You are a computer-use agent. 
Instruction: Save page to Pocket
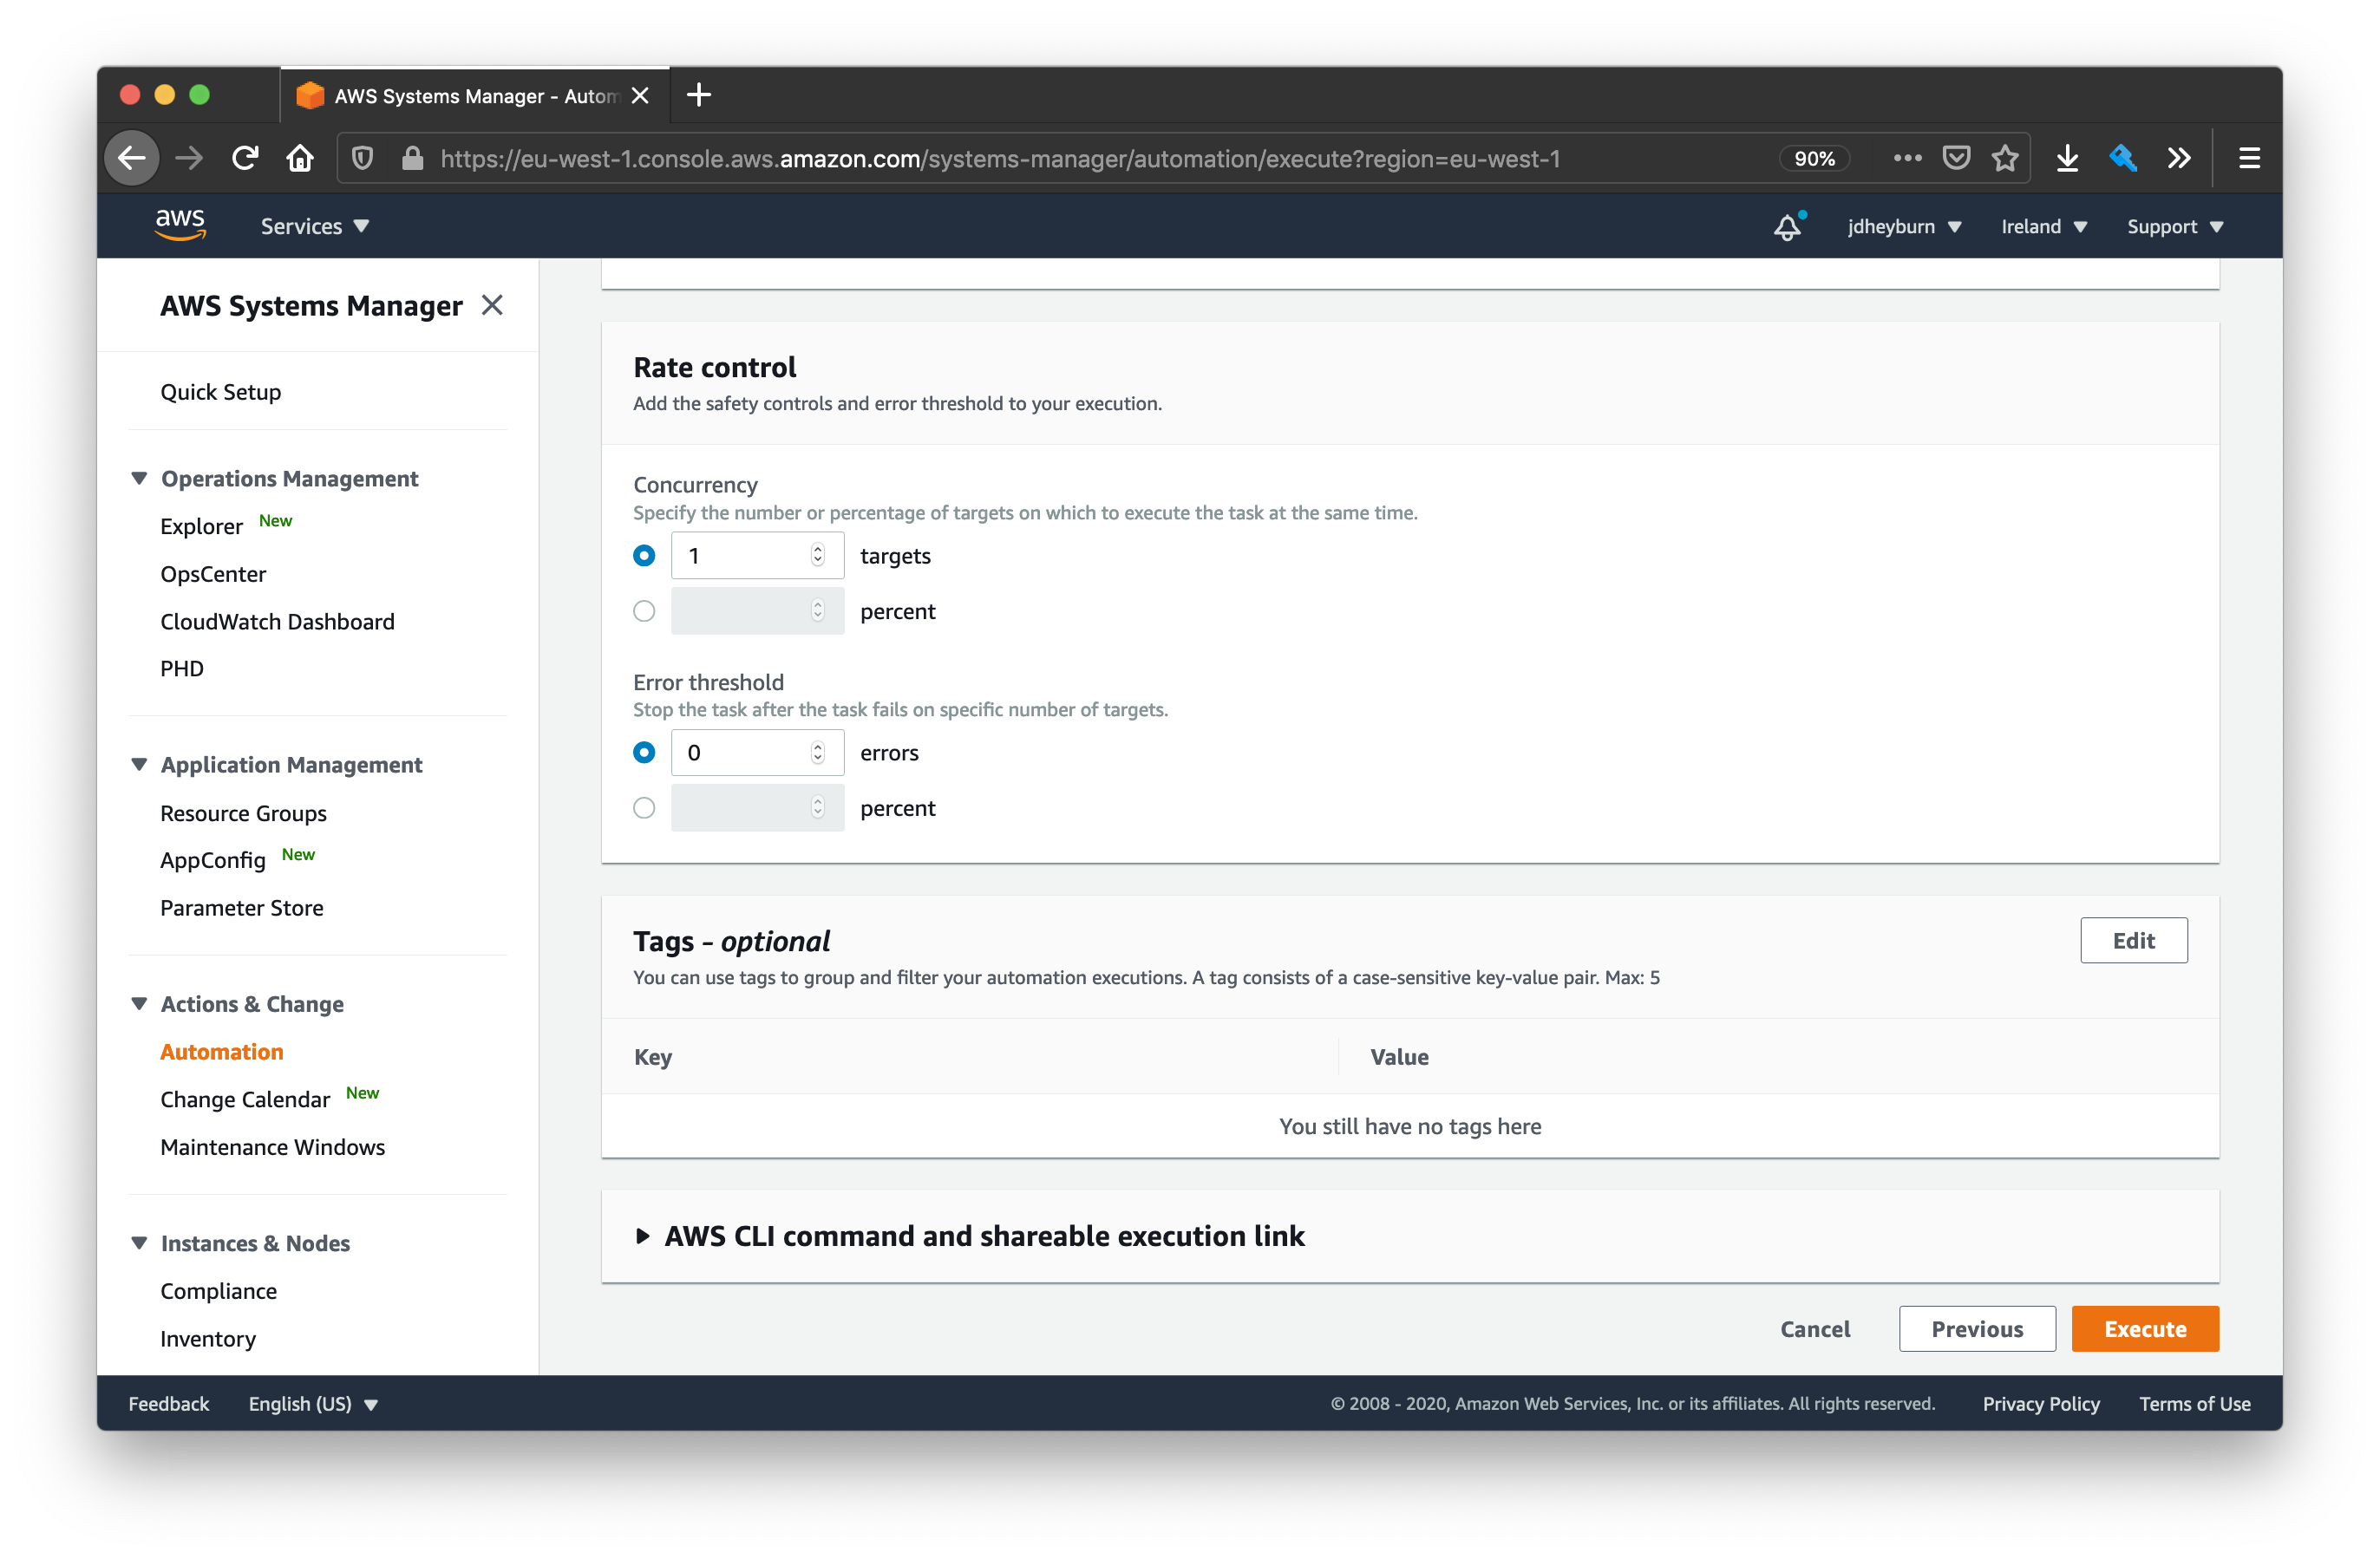1956,158
